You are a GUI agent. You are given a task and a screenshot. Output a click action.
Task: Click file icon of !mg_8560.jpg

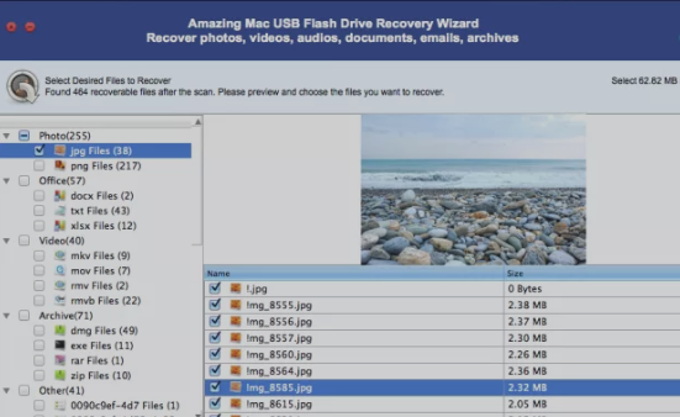pos(235,354)
